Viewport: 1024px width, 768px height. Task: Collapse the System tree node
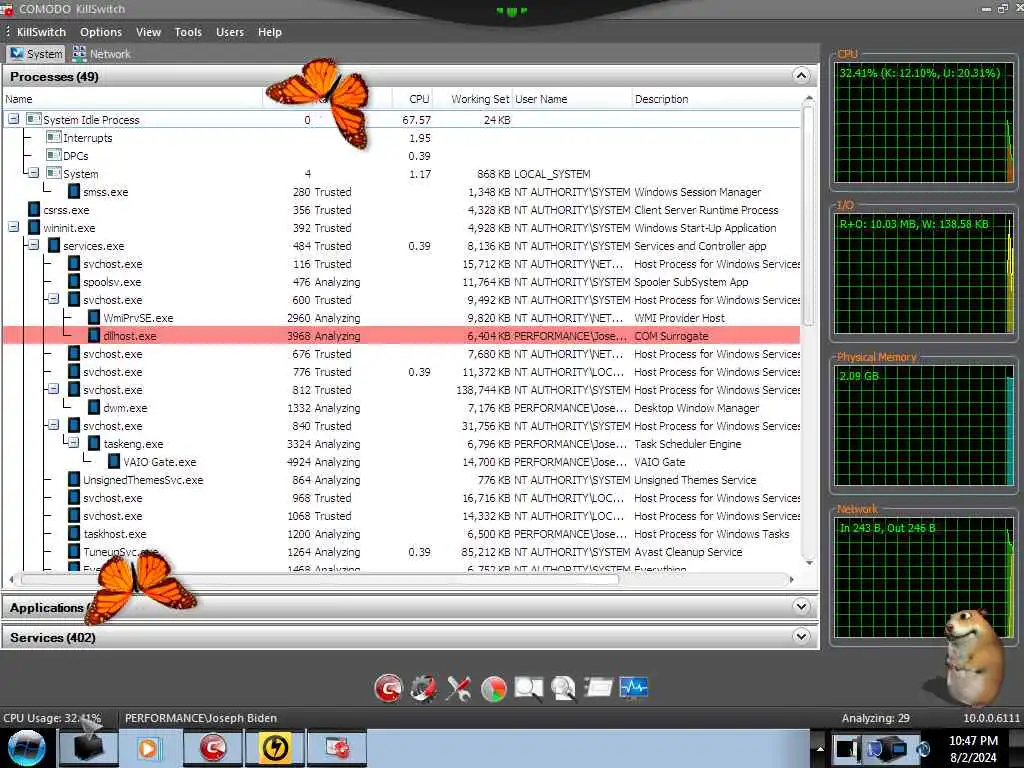34,174
